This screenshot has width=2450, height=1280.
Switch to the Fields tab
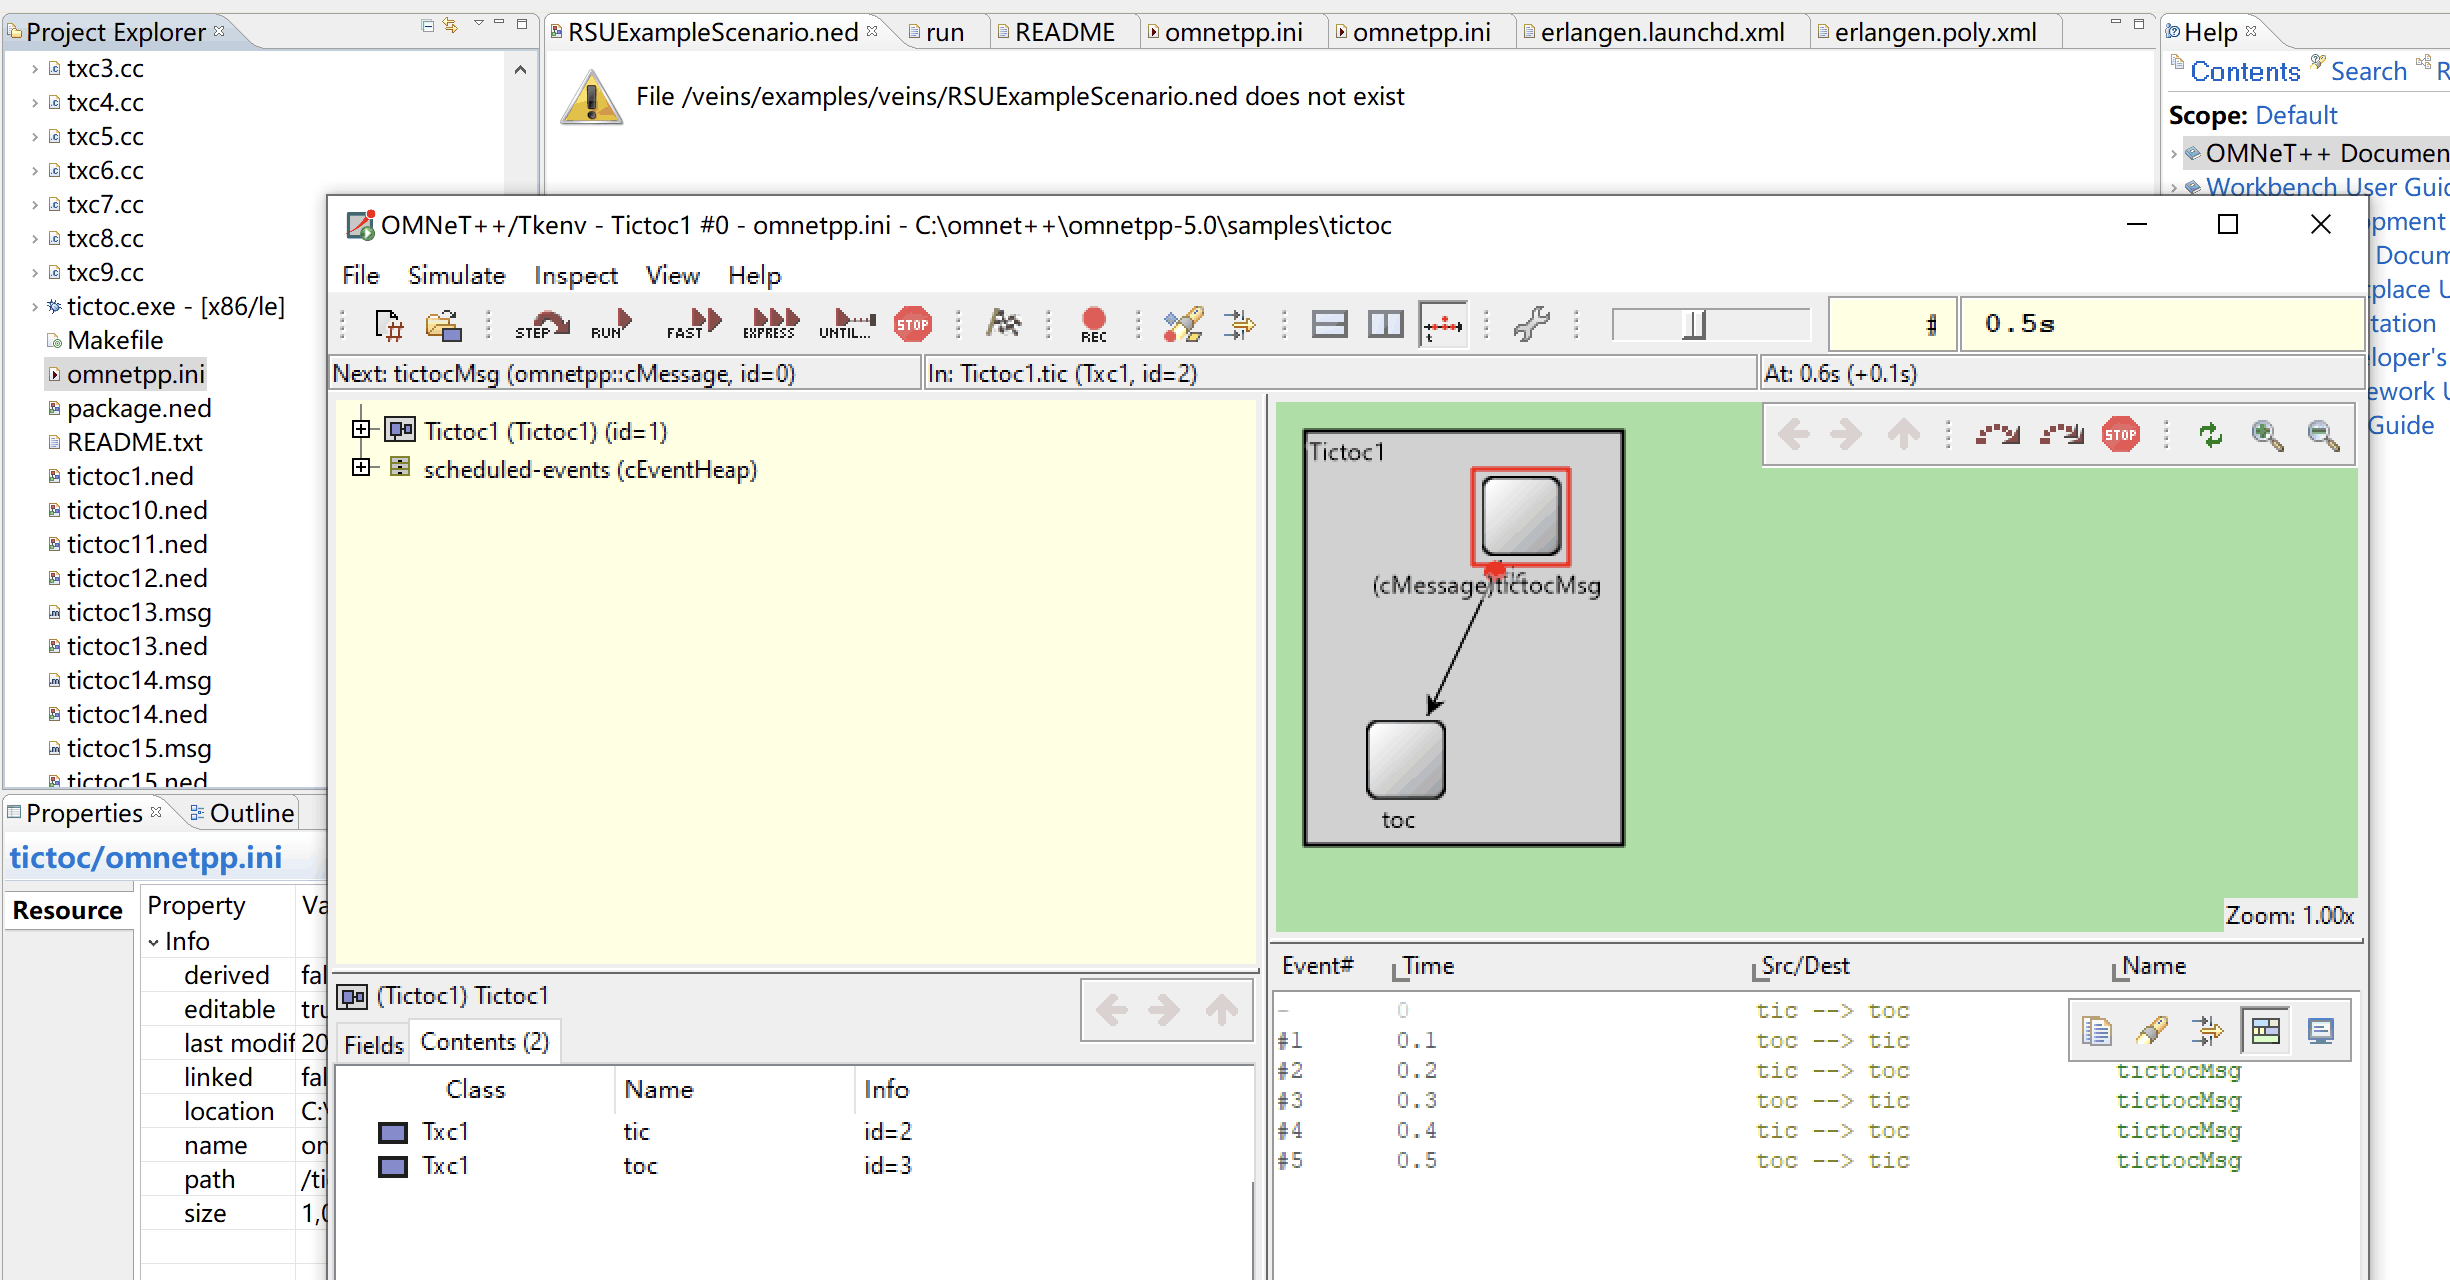[x=373, y=1045]
